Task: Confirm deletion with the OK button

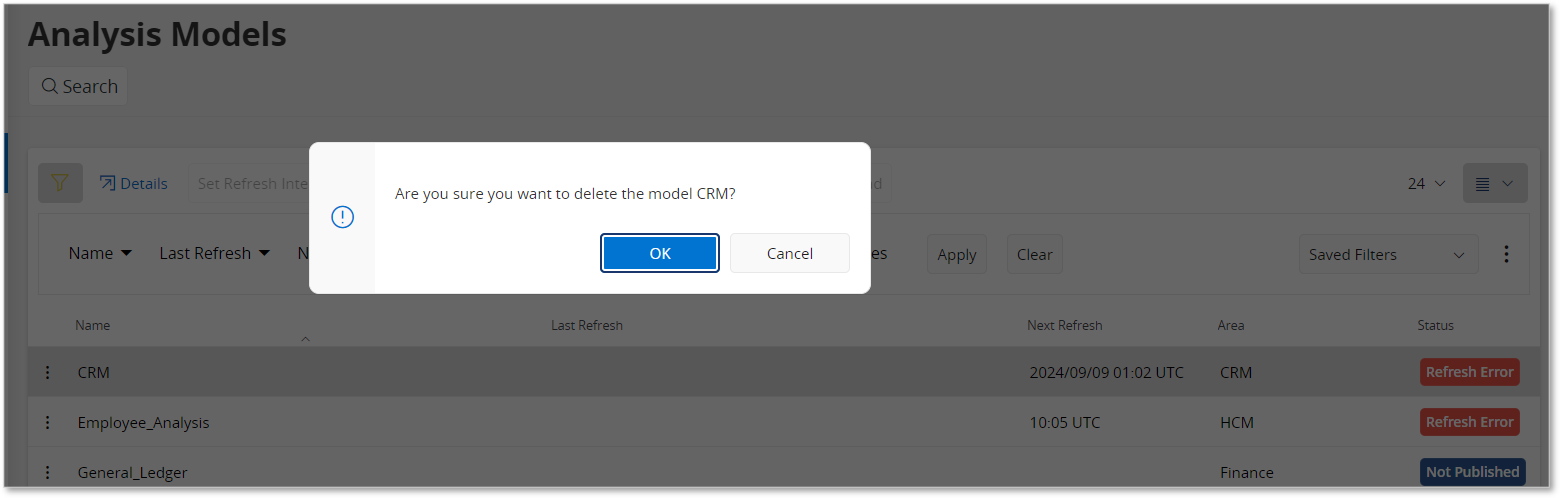Action: [x=660, y=253]
